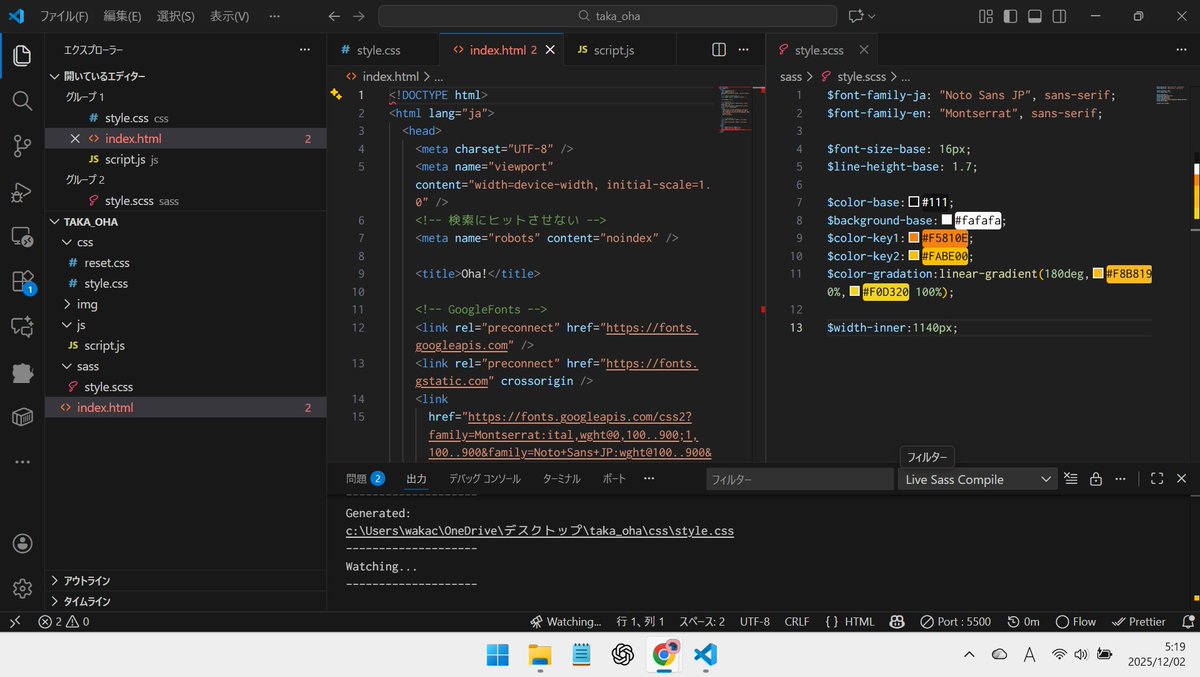
Task: Switch to the 問題 panel tab
Action: click(365, 479)
